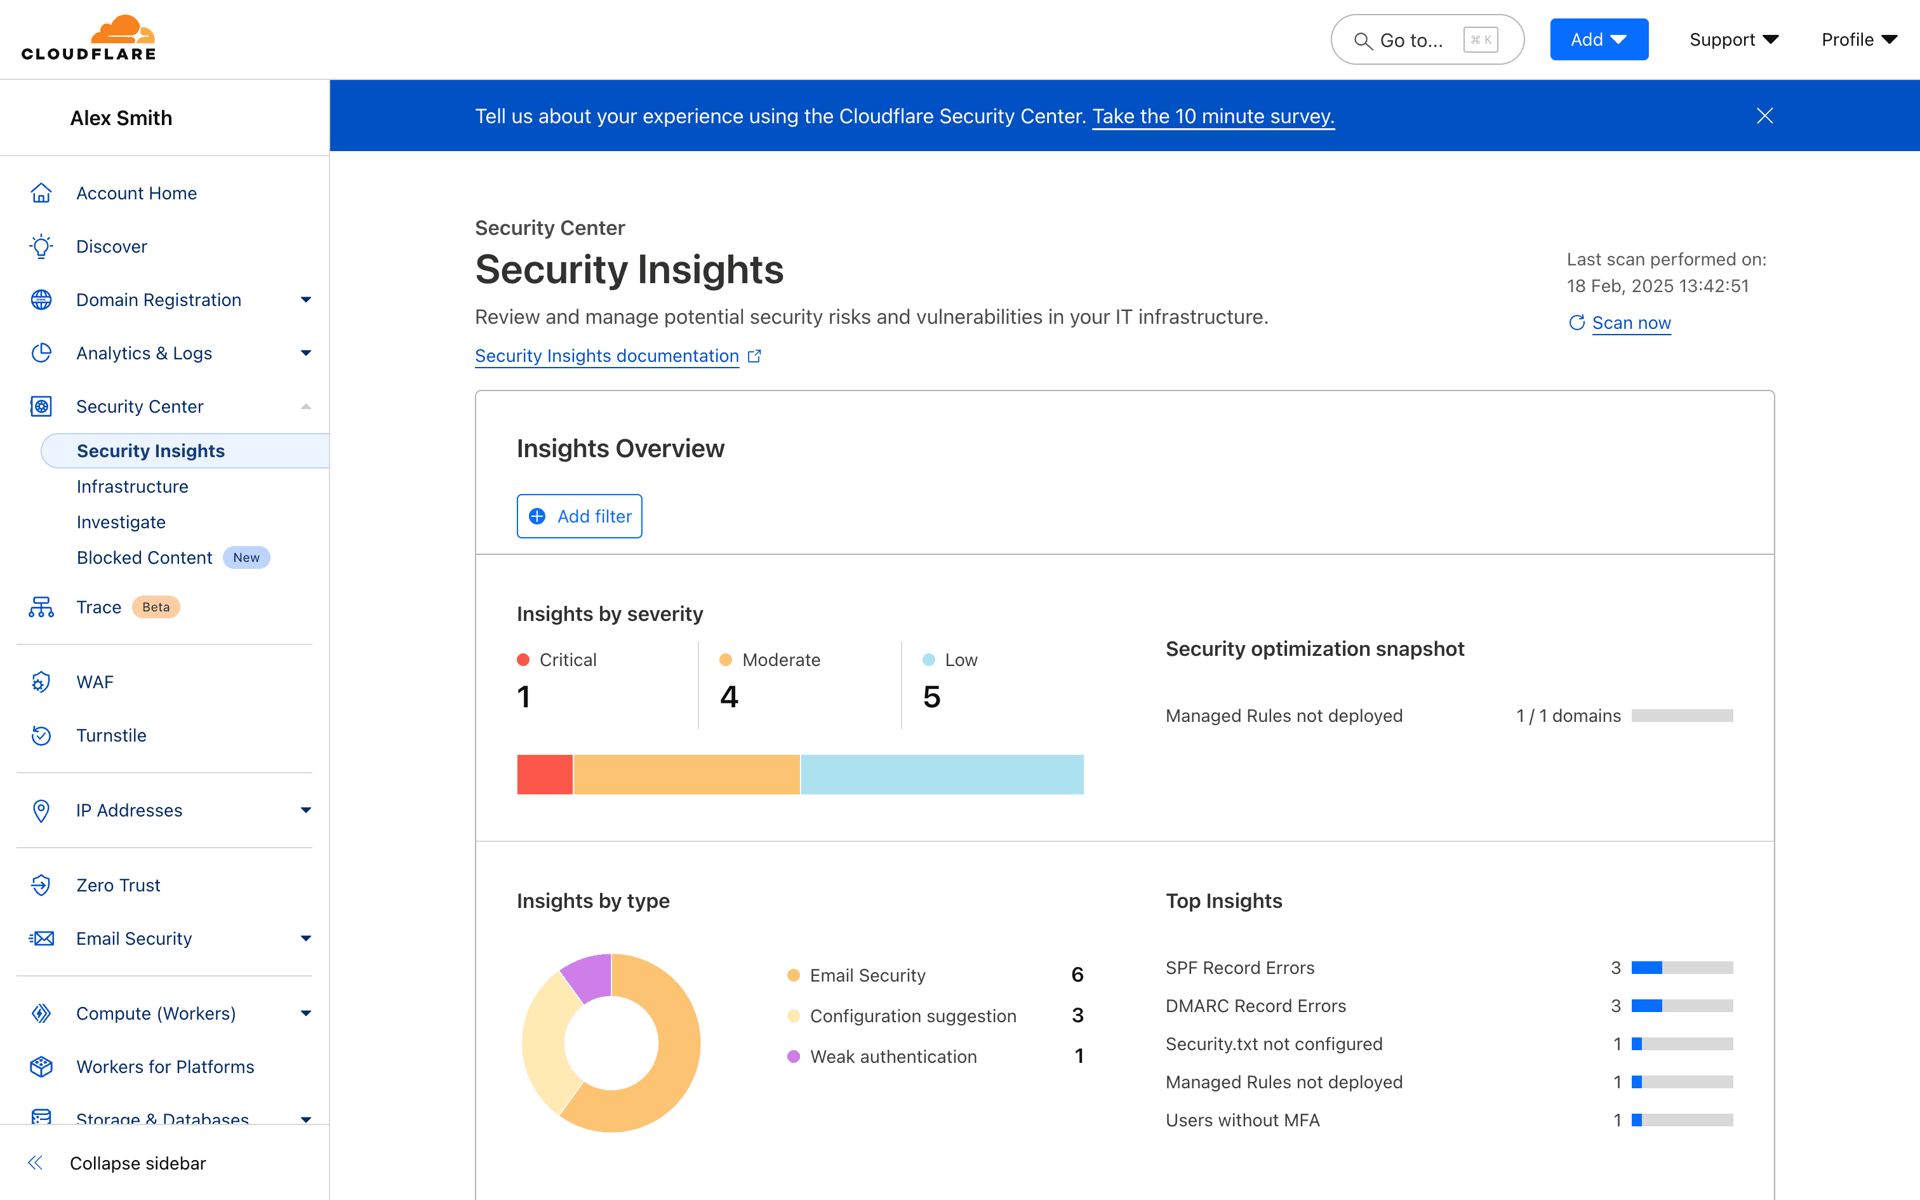Click the Analytics & Logs pie chart icon
Screen dimensions: 1920x1200
[41, 353]
